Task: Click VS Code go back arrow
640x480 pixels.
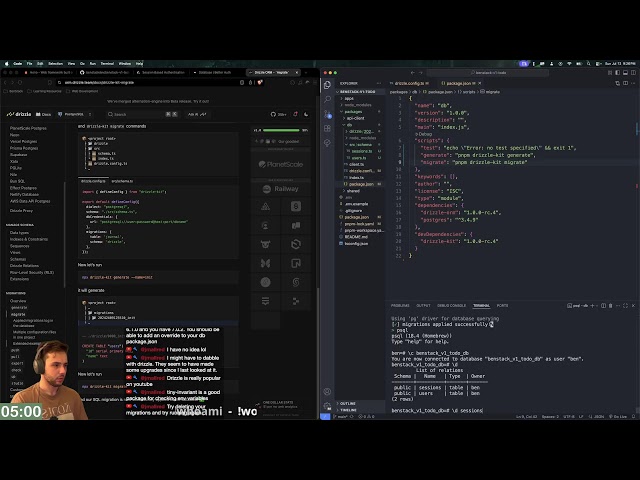Action: pos(412,73)
